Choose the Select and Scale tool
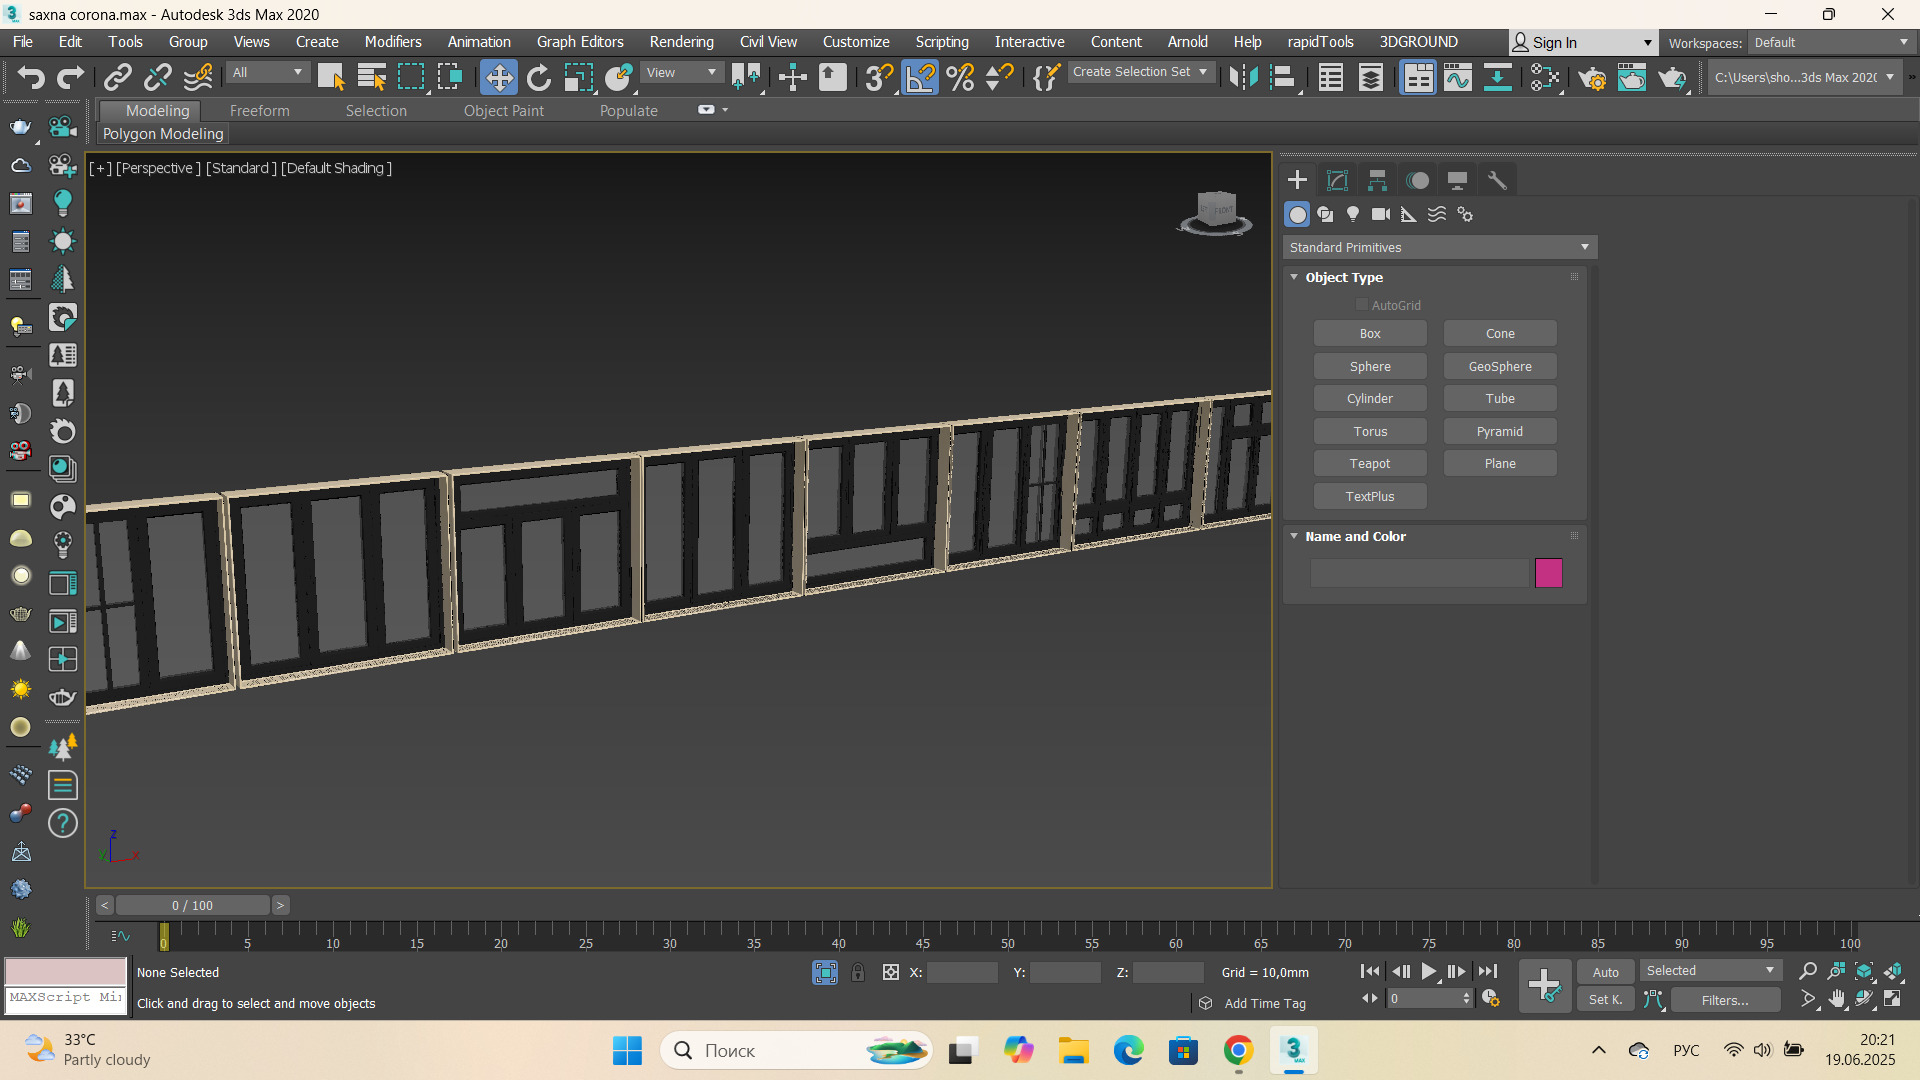This screenshot has height=1080, width=1920. click(578, 77)
